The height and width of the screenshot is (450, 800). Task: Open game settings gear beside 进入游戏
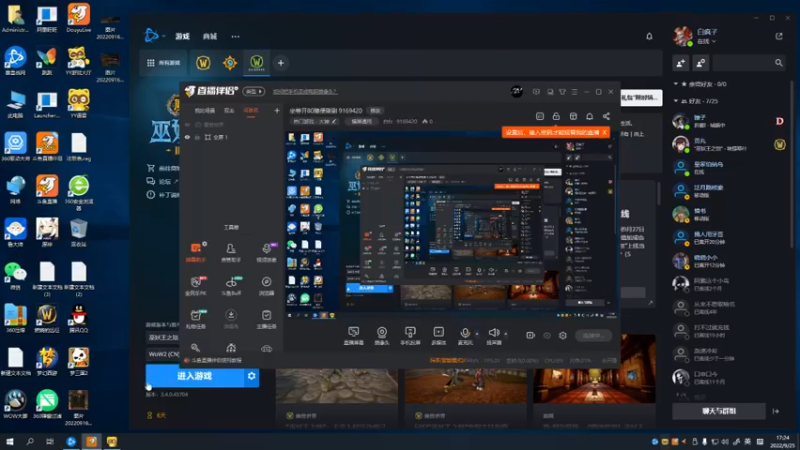coord(252,376)
